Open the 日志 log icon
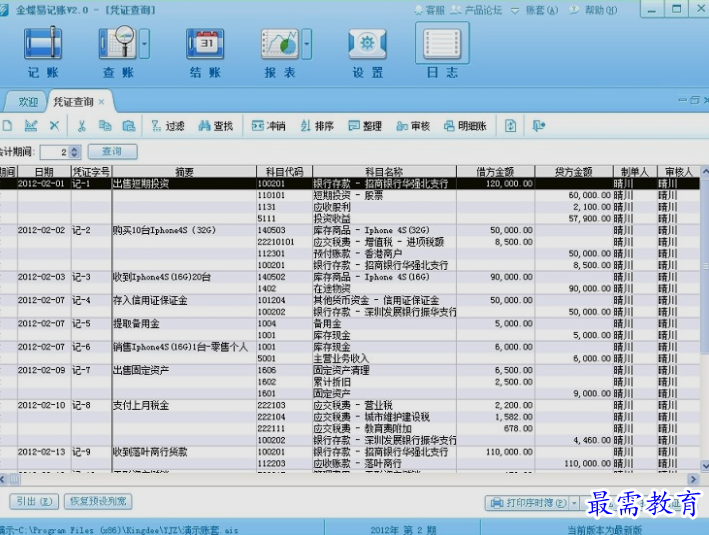The width and height of the screenshot is (709, 535). coord(442,51)
